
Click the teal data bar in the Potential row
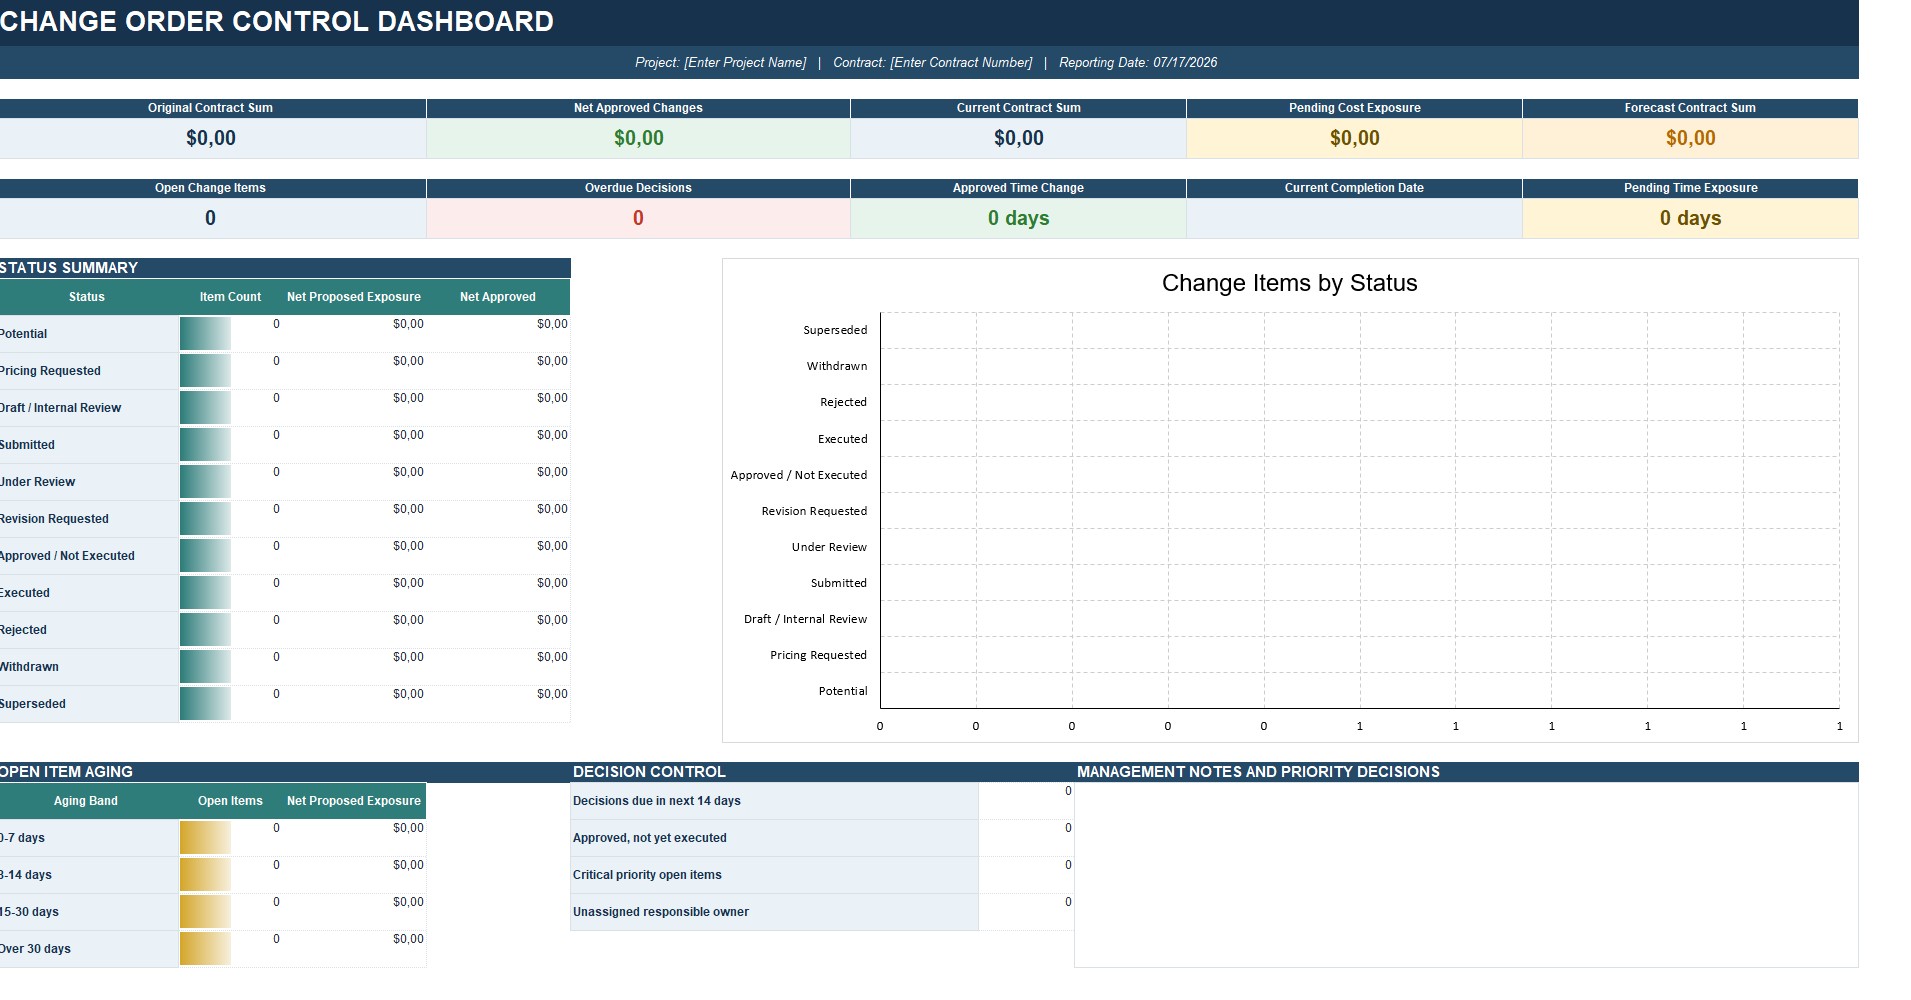tap(205, 334)
